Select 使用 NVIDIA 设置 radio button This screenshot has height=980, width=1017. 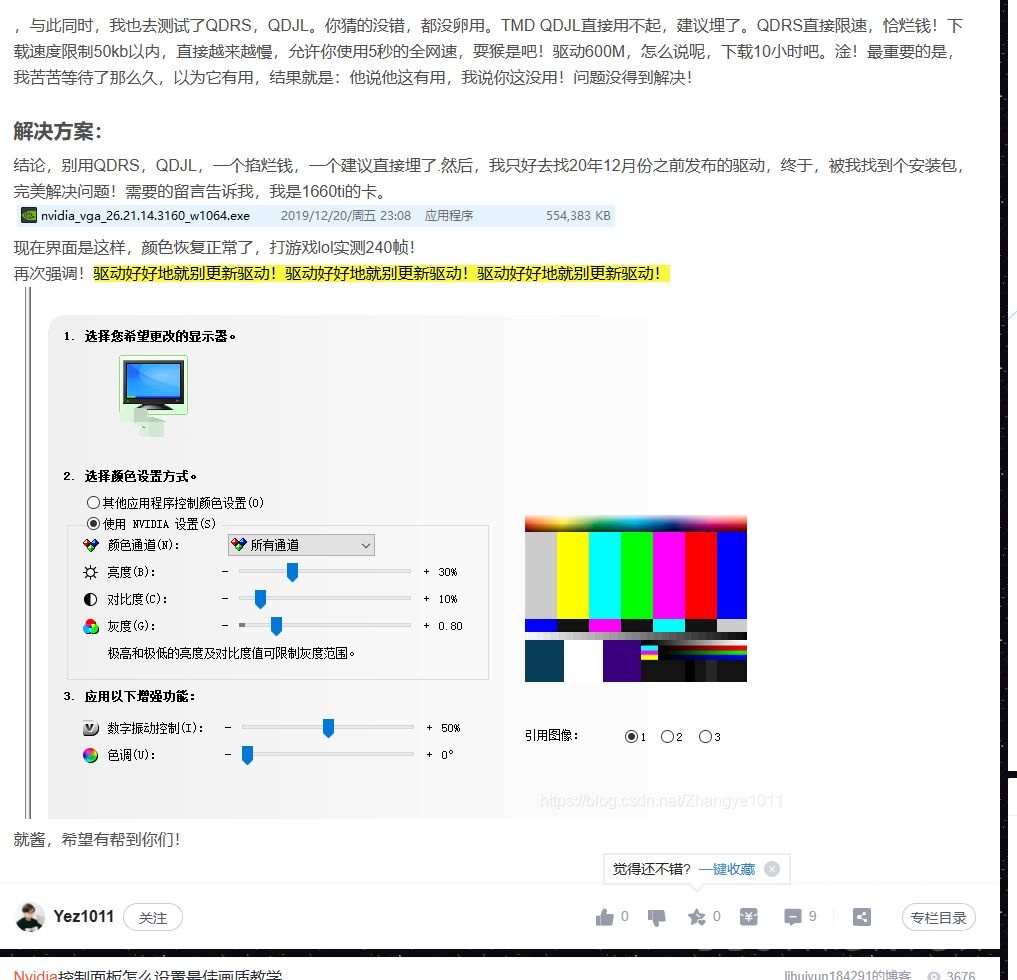93,523
